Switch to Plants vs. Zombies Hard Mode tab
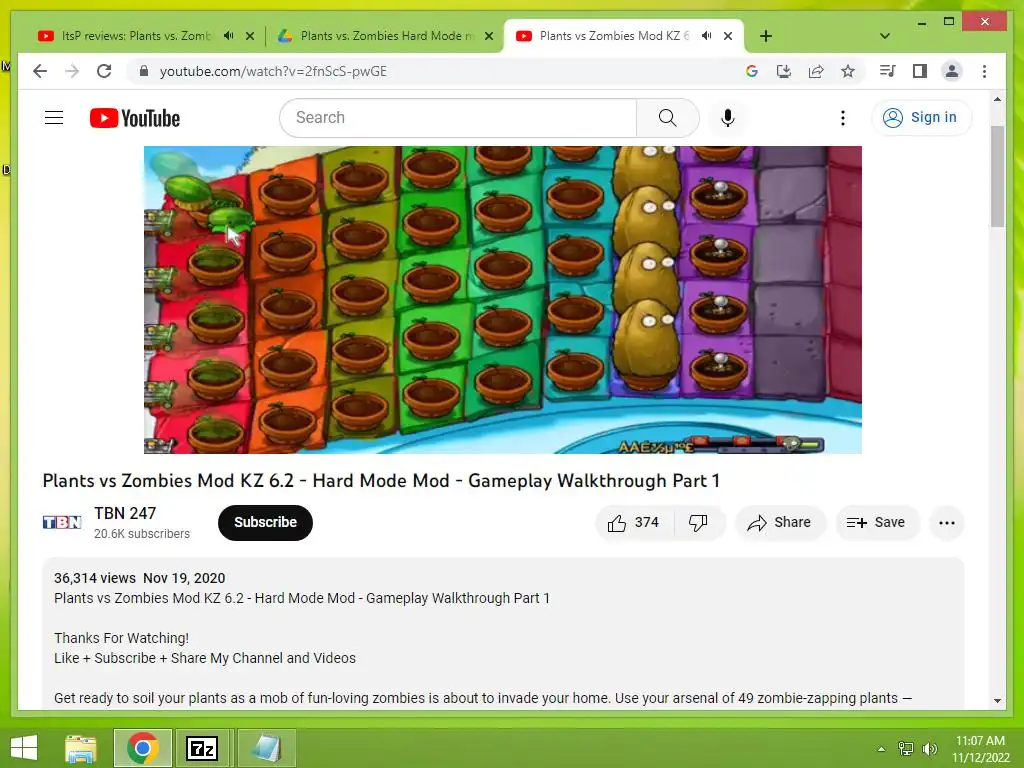The height and width of the screenshot is (768, 1024). (x=385, y=36)
